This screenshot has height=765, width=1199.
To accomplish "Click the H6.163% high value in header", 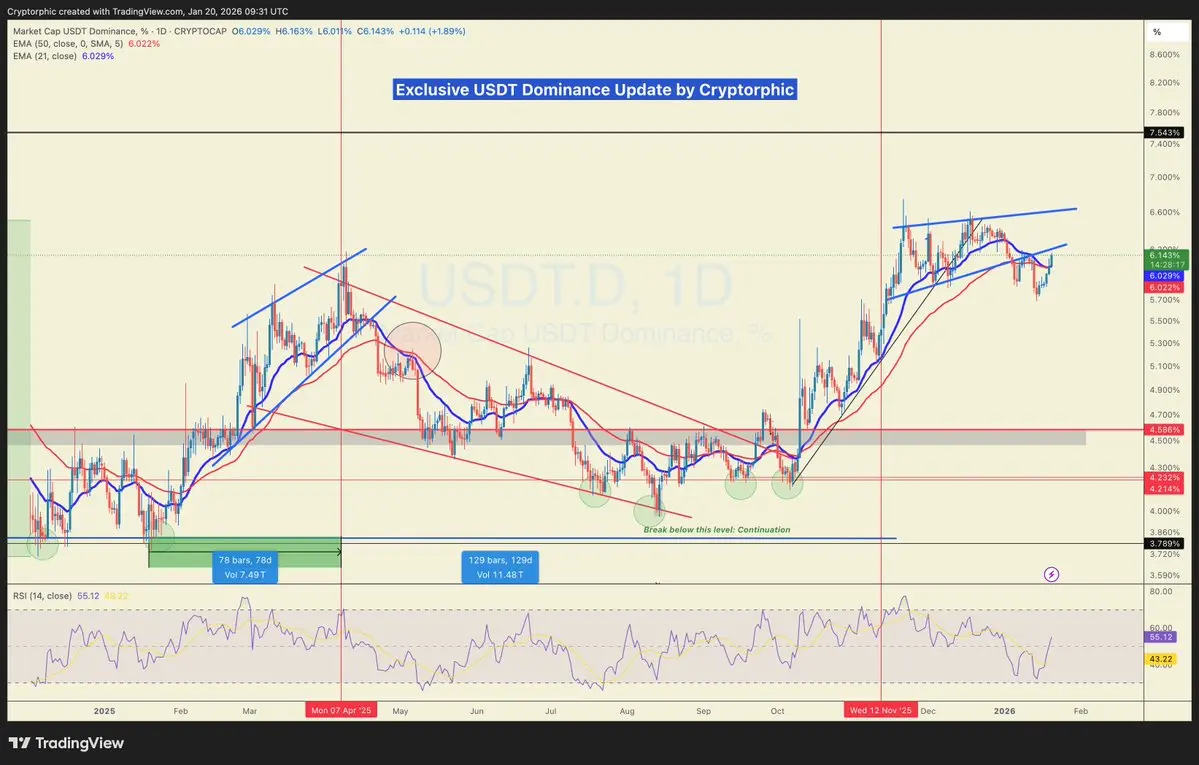I will tap(294, 31).
